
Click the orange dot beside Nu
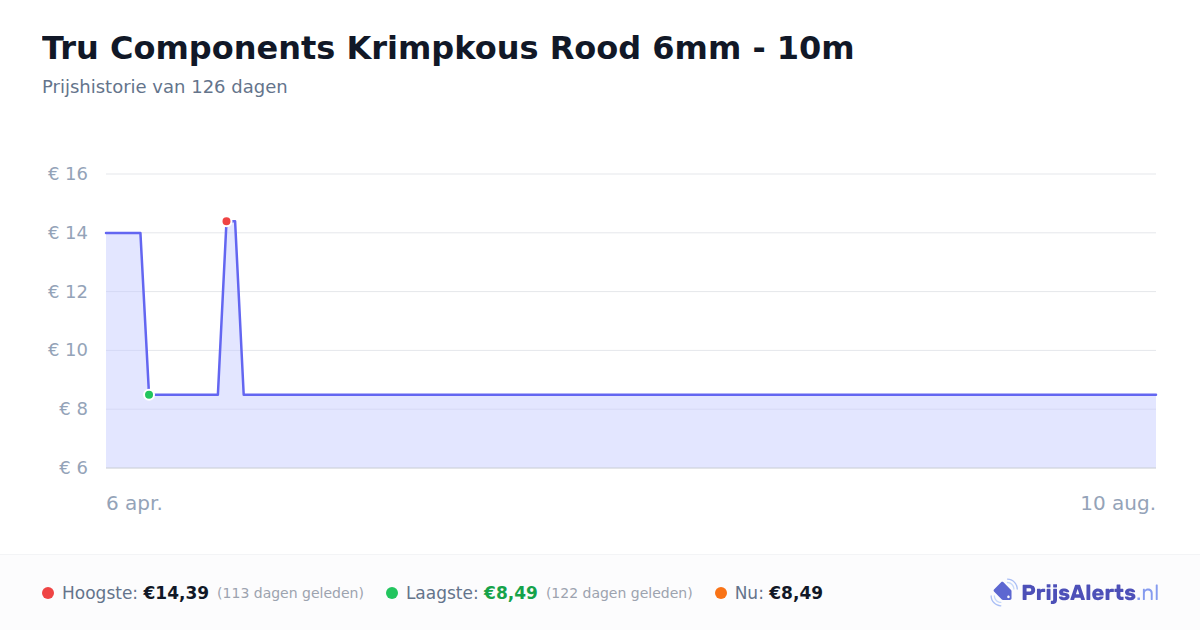point(721,593)
